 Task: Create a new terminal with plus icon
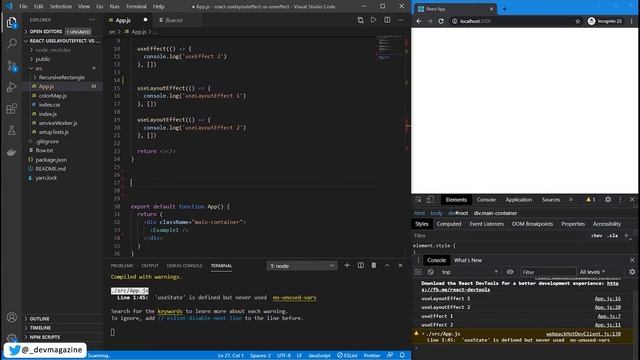click(347, 265)
